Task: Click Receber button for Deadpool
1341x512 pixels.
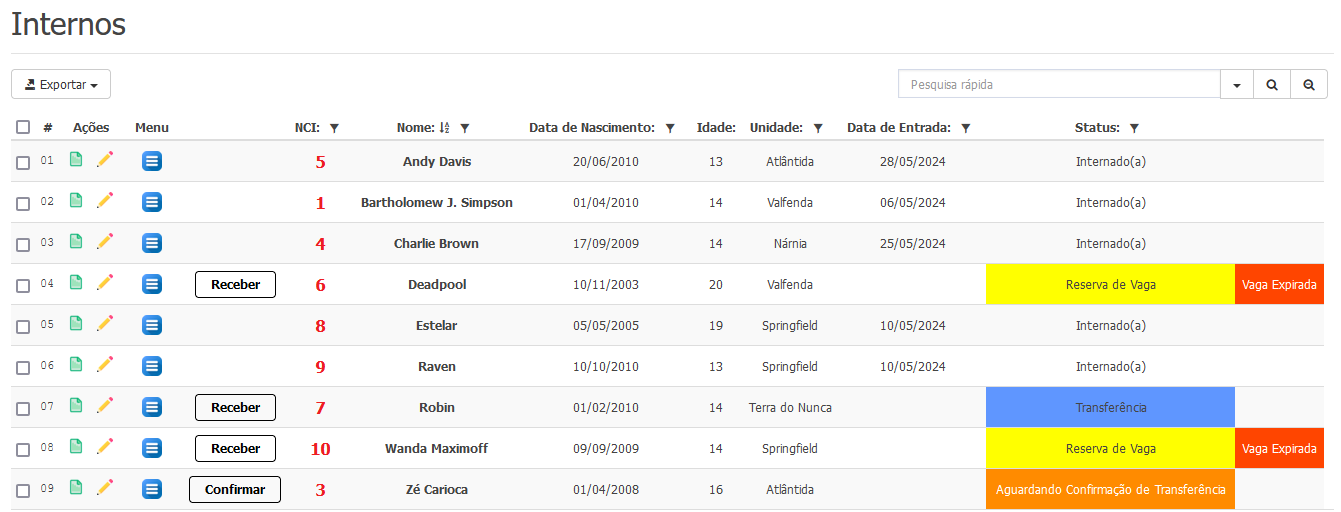Action: tap(235, 284)
